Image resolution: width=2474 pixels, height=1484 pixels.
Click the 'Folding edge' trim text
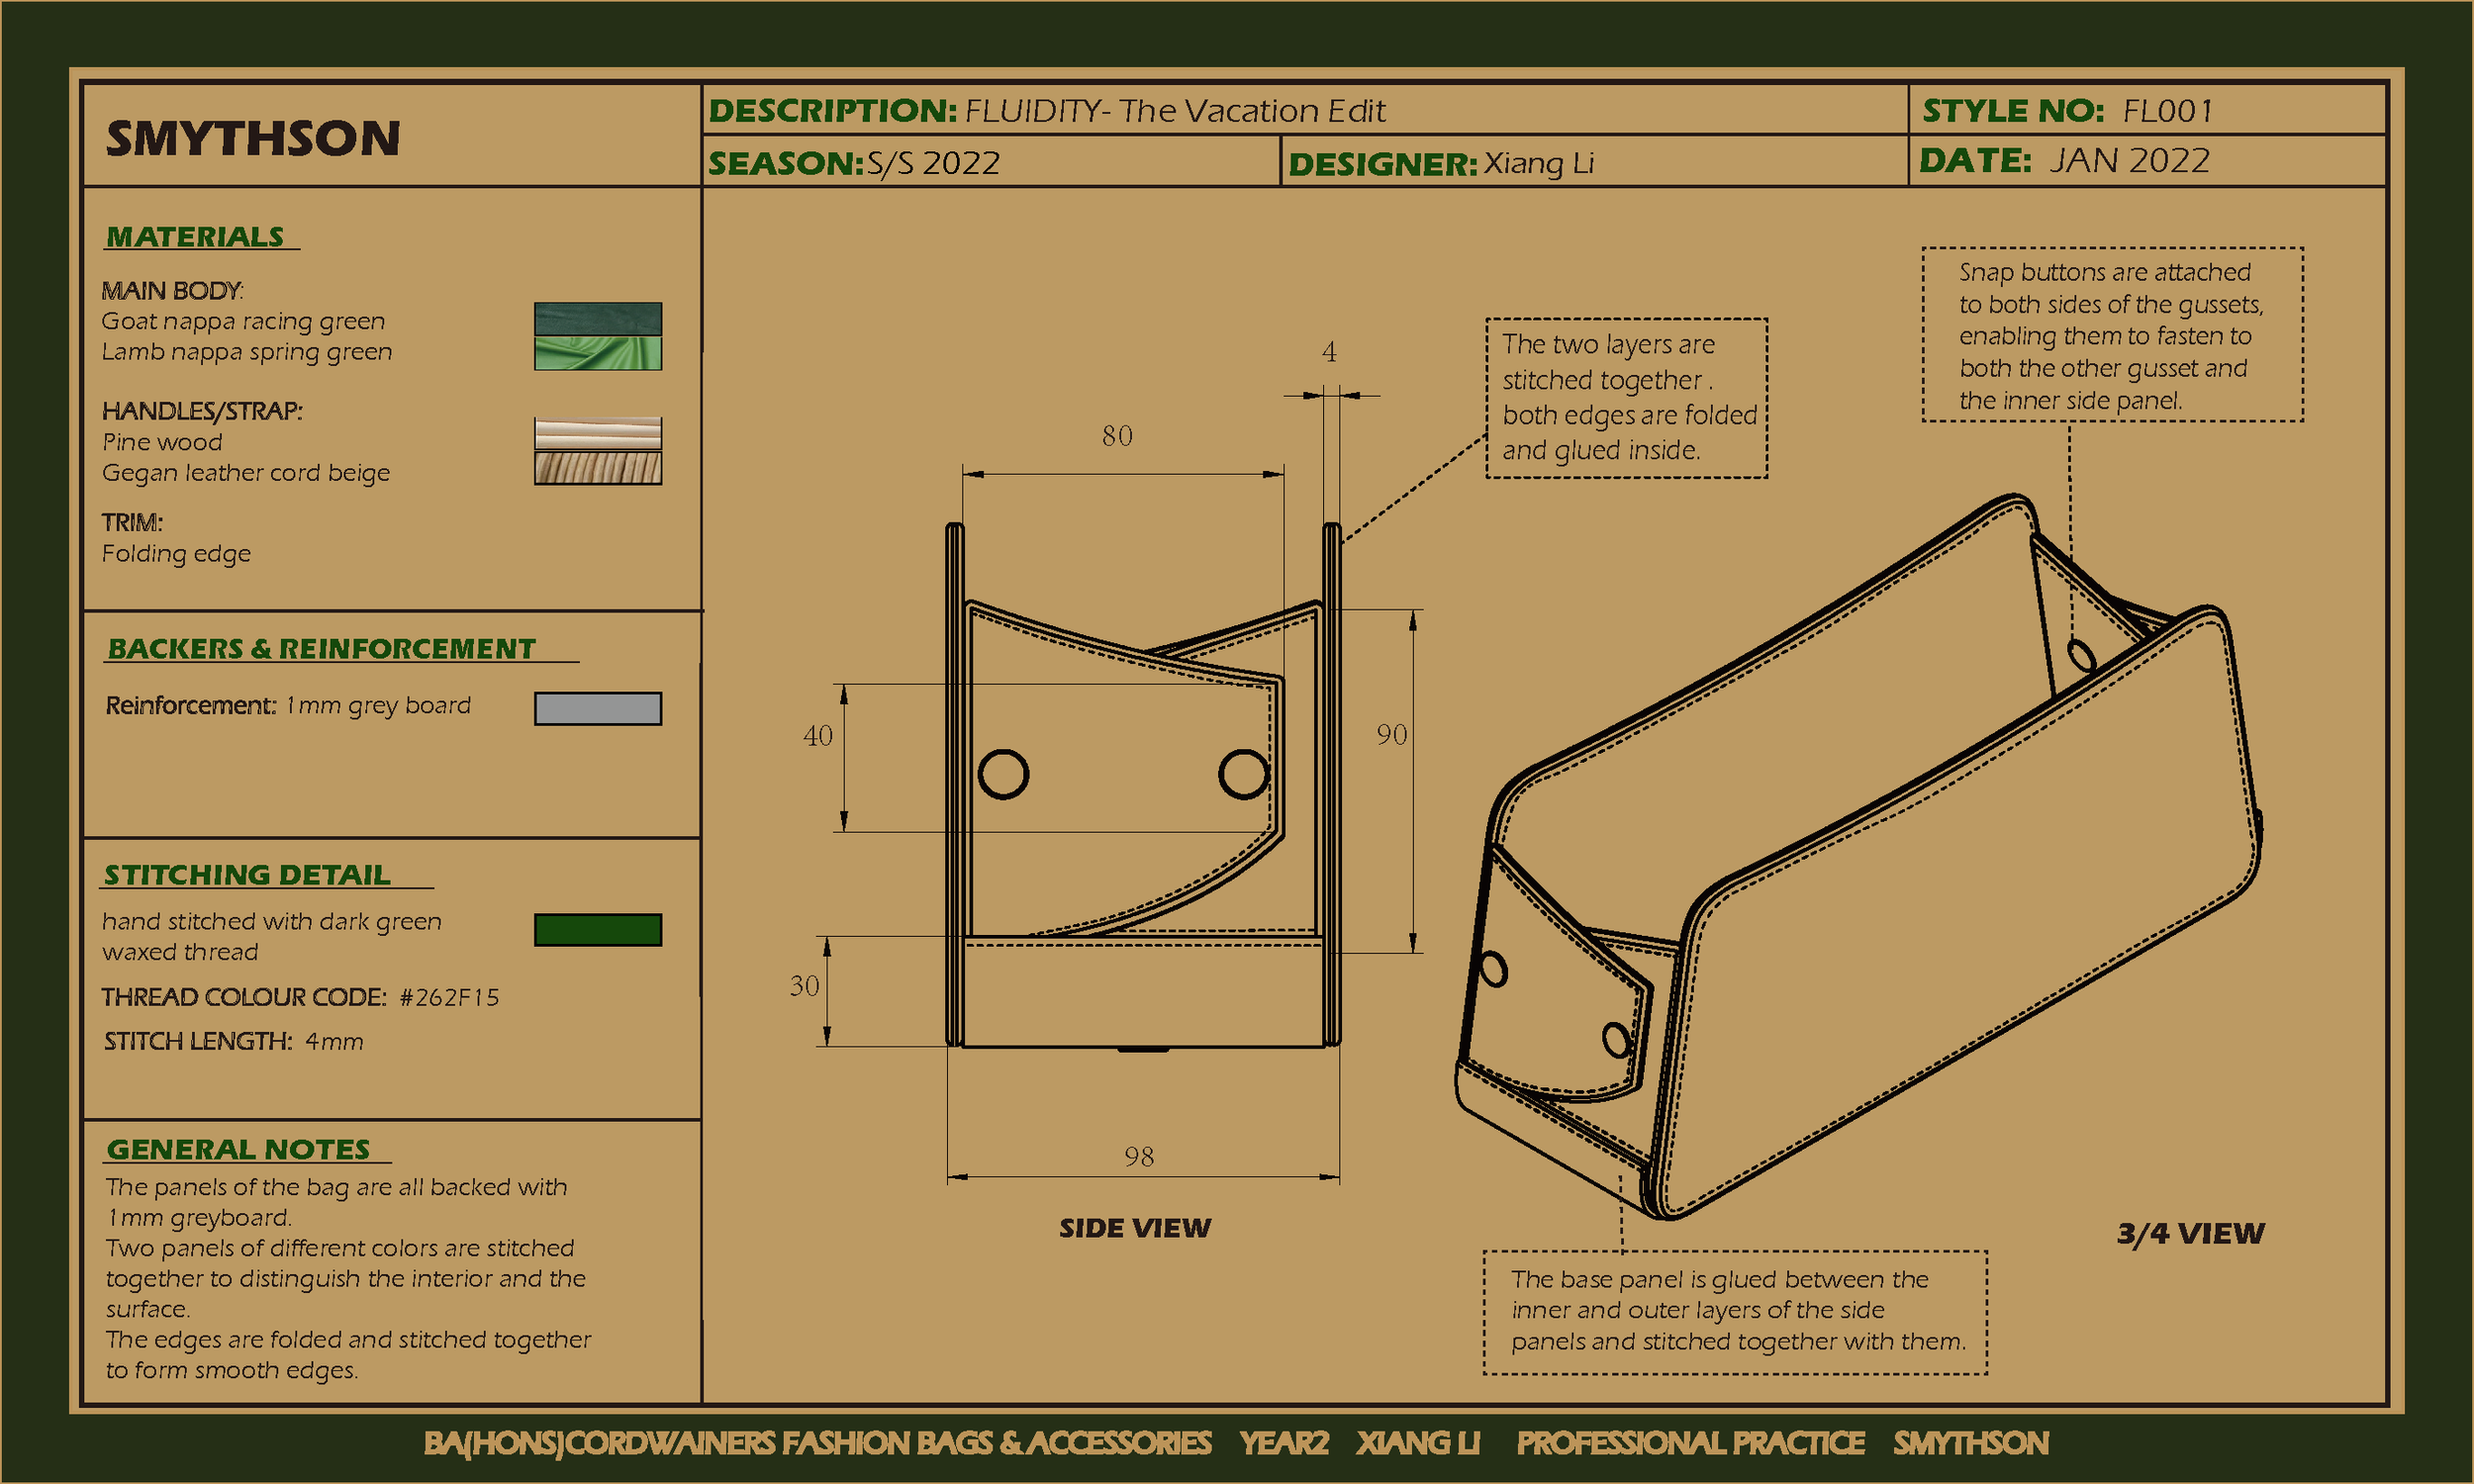tap(176, 554)
